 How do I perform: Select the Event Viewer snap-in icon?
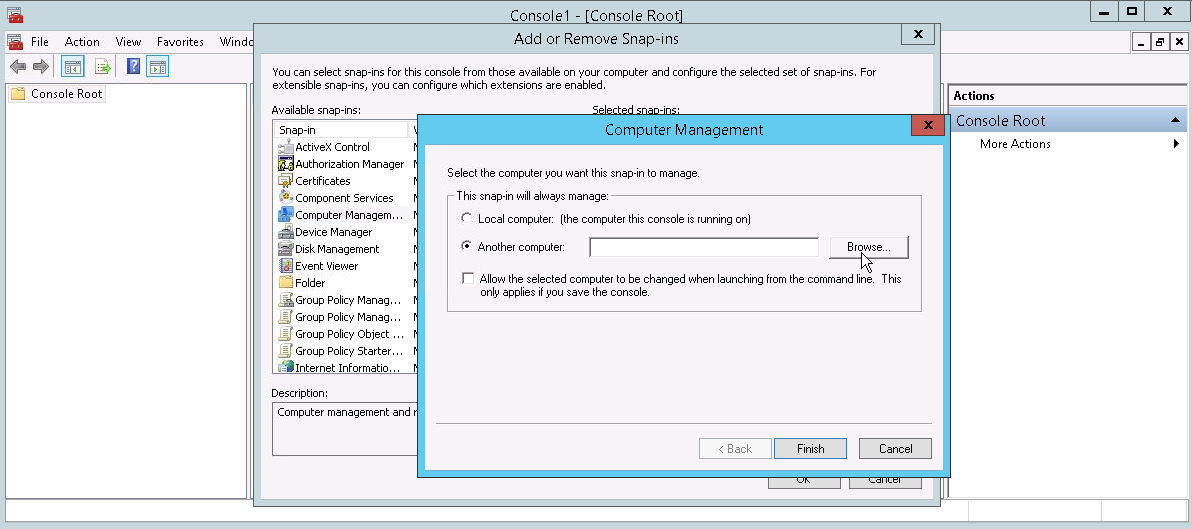[x=286, y=266]
